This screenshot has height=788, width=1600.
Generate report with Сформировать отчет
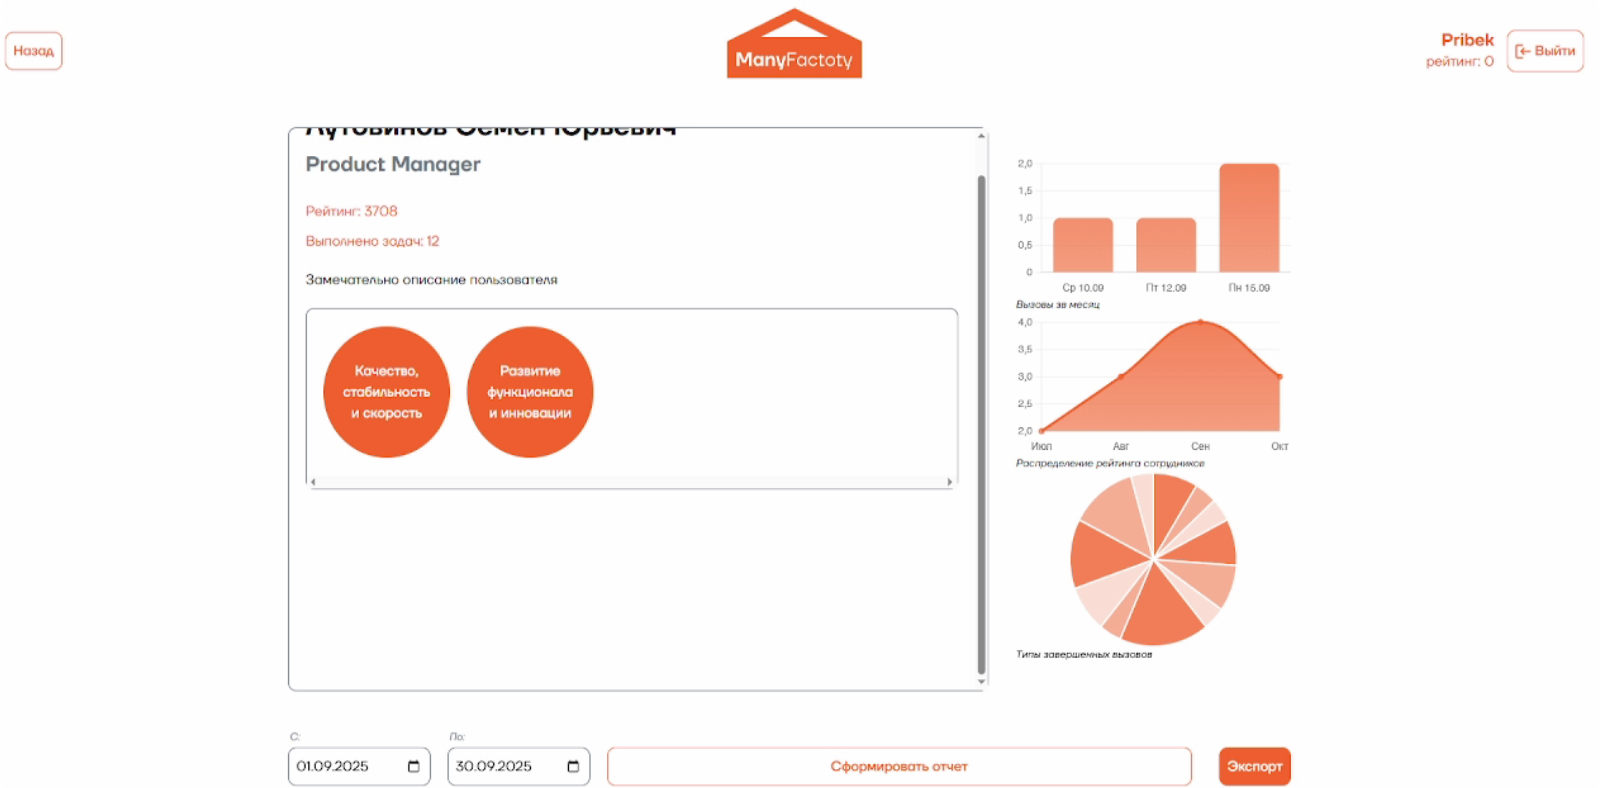point(899,767)
